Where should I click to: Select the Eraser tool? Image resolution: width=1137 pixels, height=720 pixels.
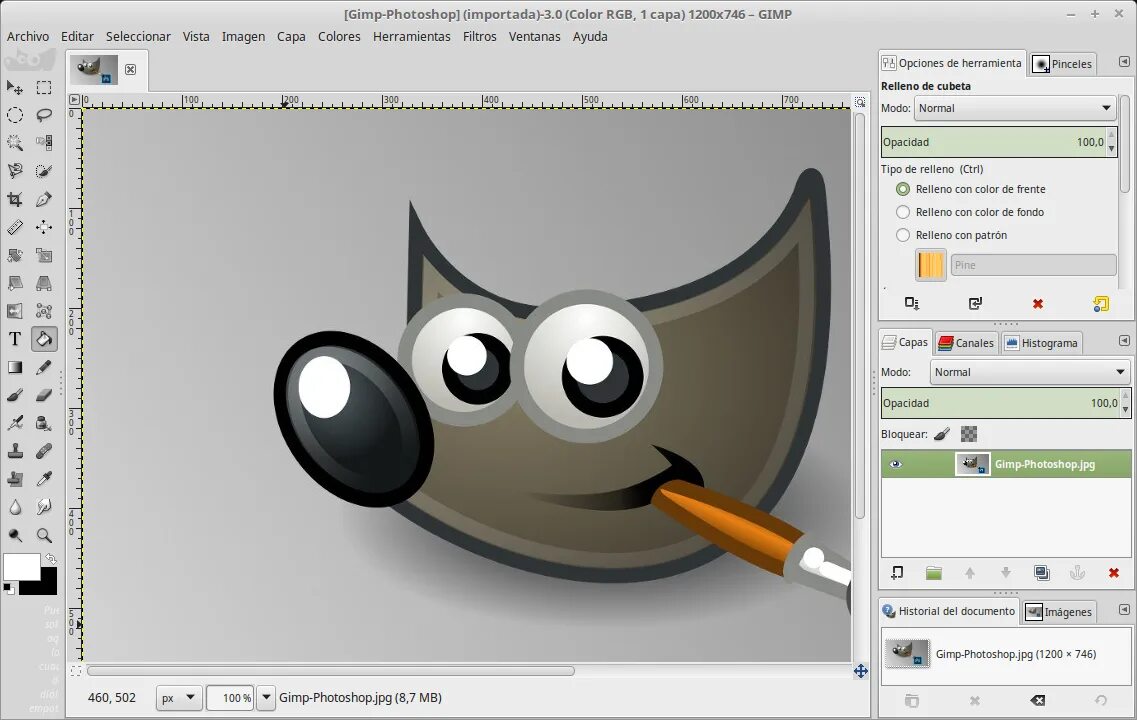point(44,395)
